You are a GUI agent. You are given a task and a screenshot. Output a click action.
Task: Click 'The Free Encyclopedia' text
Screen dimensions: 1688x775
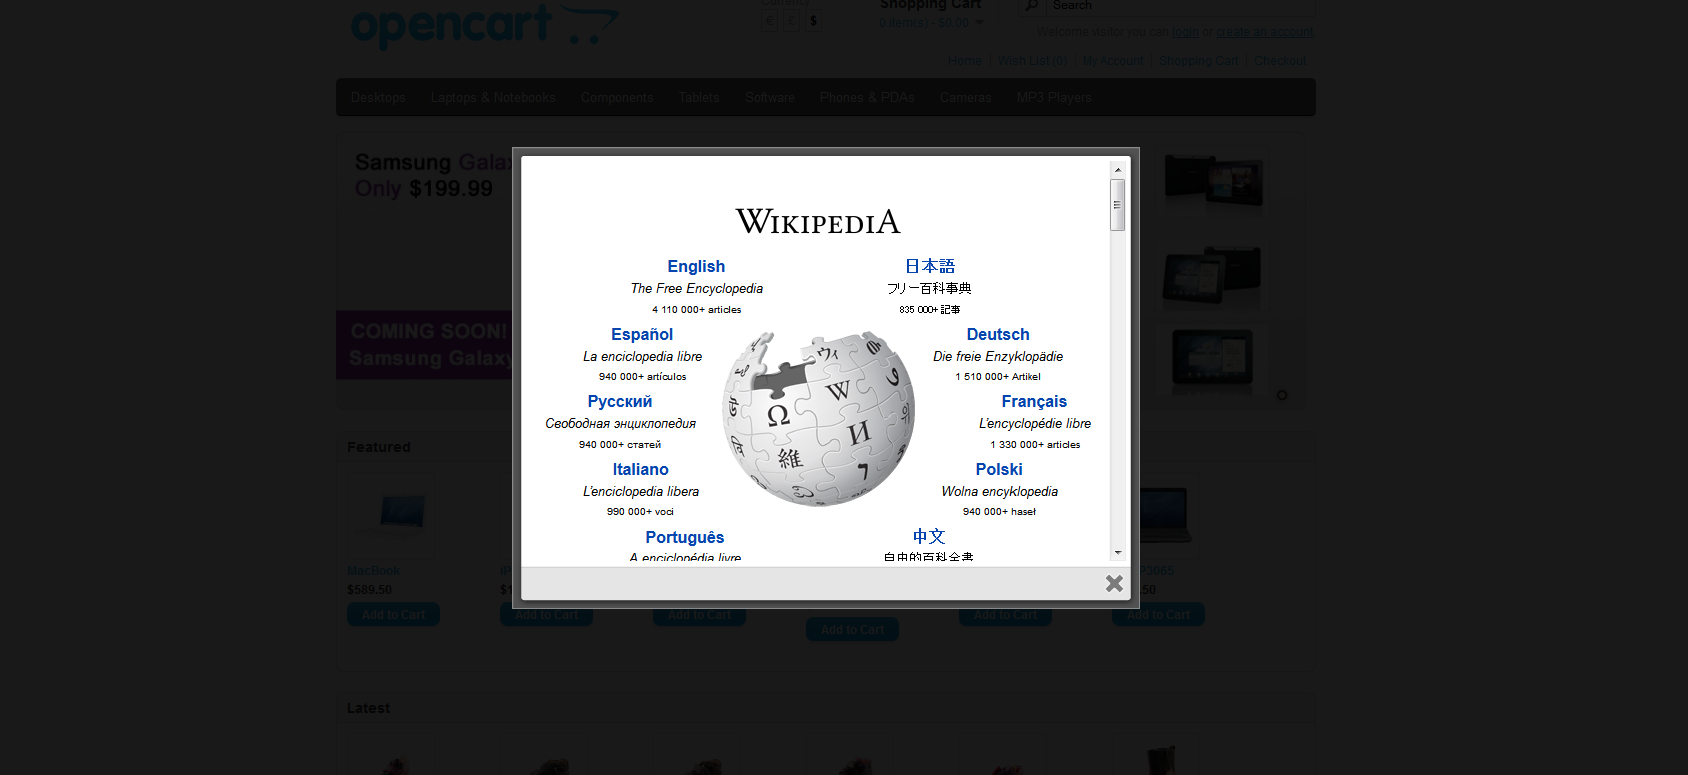click(696, 288)
